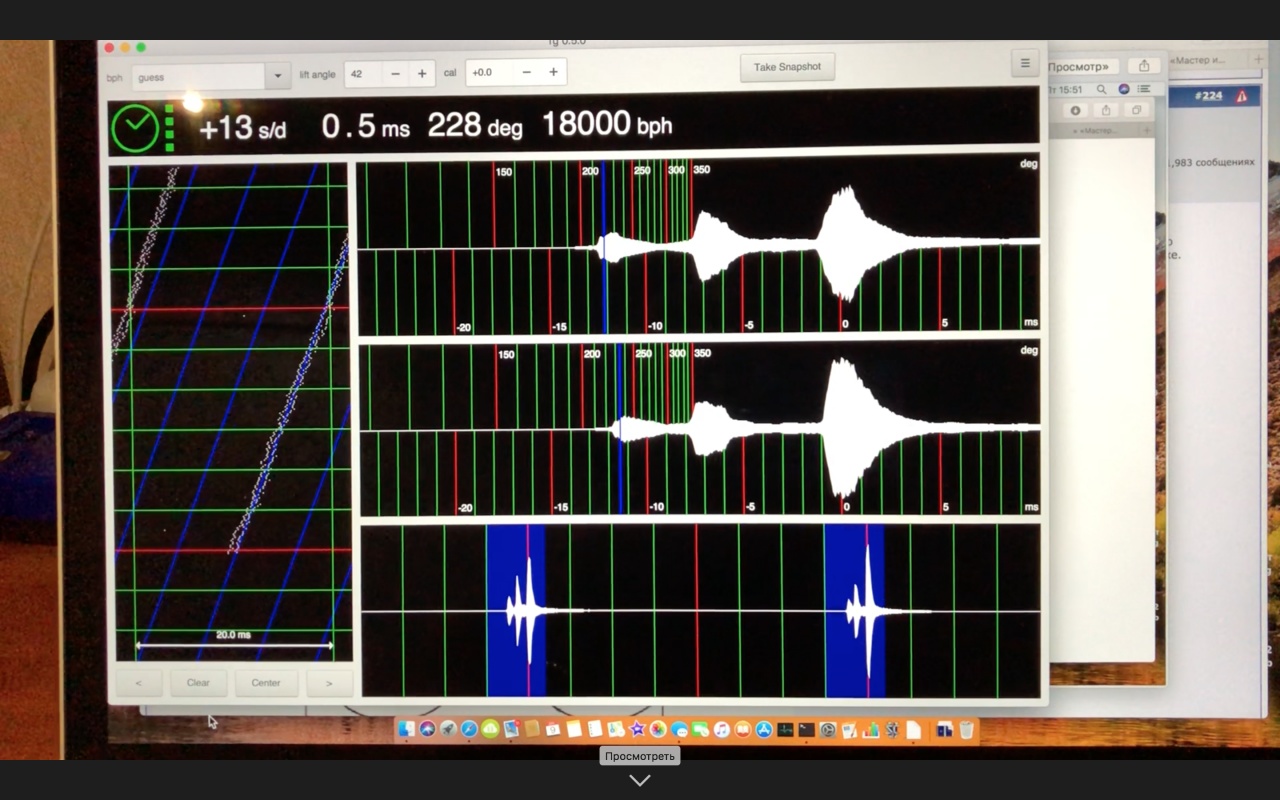Expand the bph guess dropdown
This screenshot has width=1280, height=800.
(278, 76)
